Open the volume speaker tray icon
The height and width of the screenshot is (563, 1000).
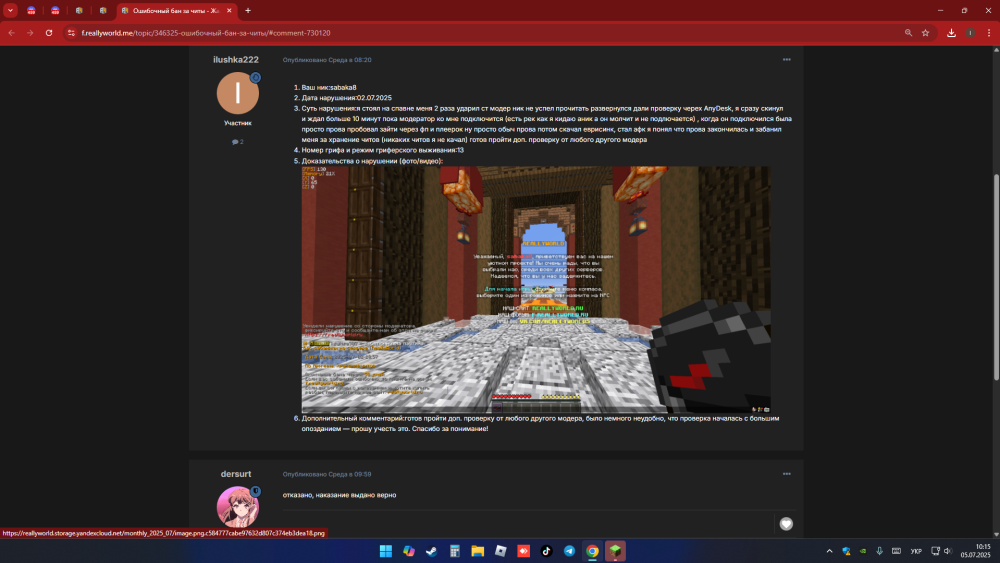[948, 551]
